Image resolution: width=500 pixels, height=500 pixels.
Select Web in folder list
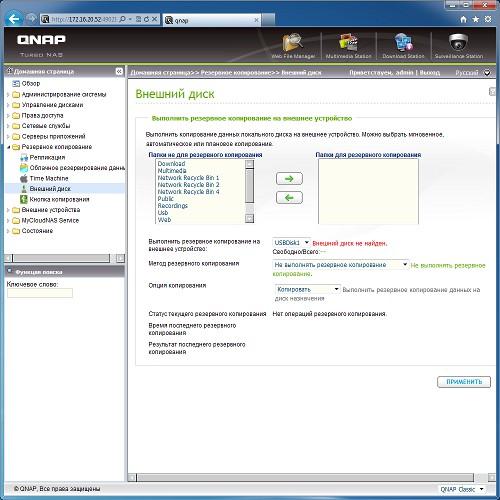click(x=164, y=220)
